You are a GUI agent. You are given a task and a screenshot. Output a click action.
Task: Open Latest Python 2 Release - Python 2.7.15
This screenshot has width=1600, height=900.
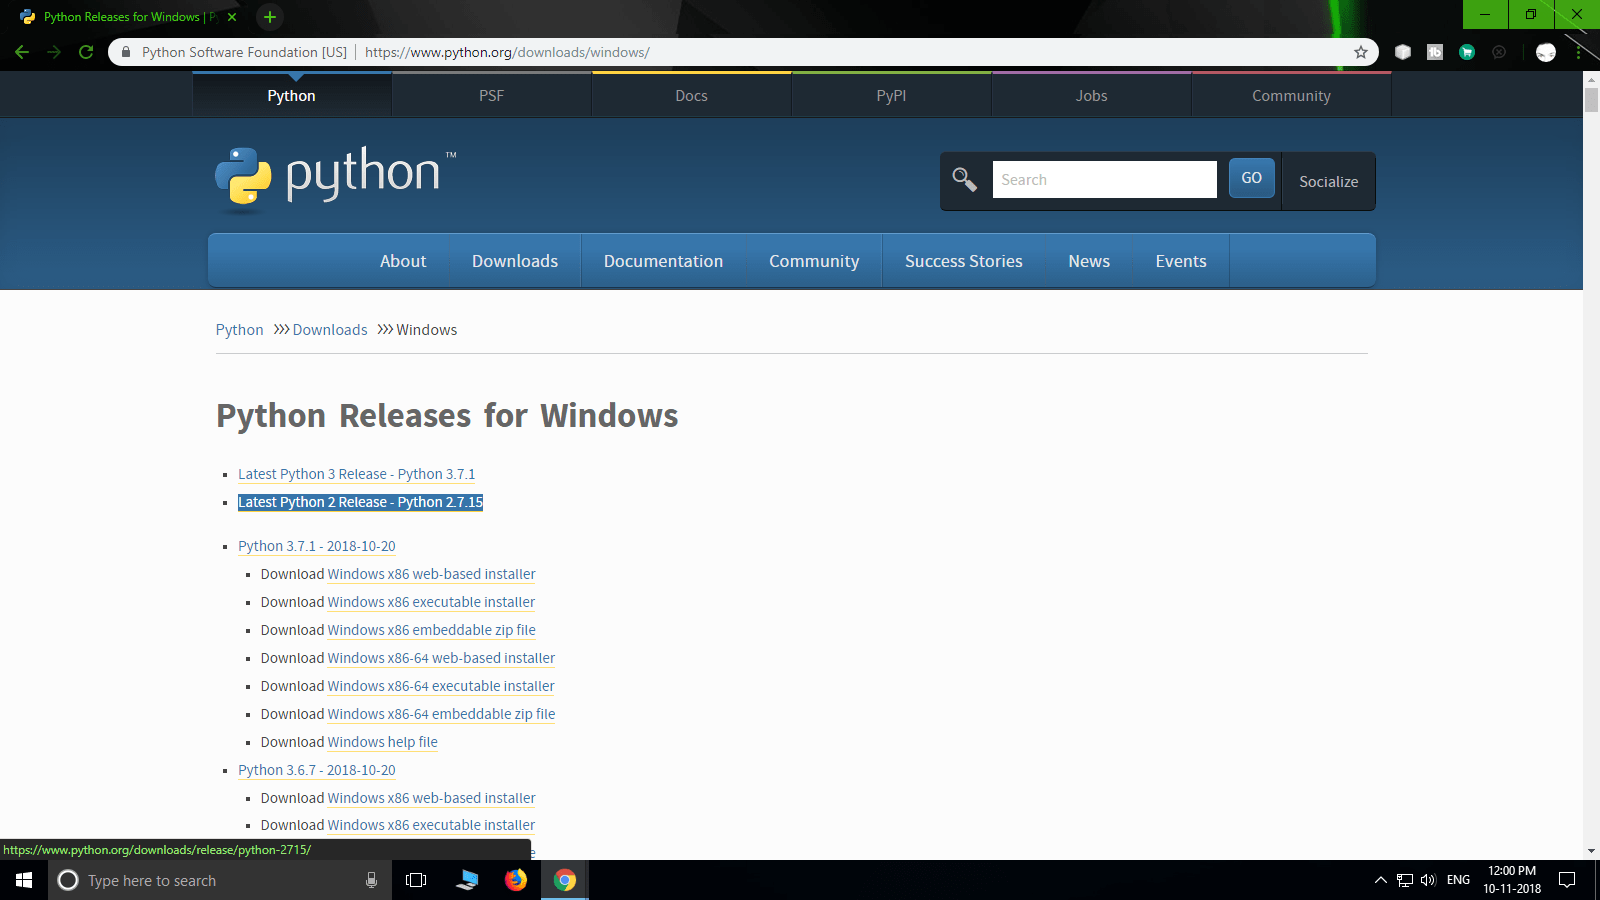tap(361, 502)
